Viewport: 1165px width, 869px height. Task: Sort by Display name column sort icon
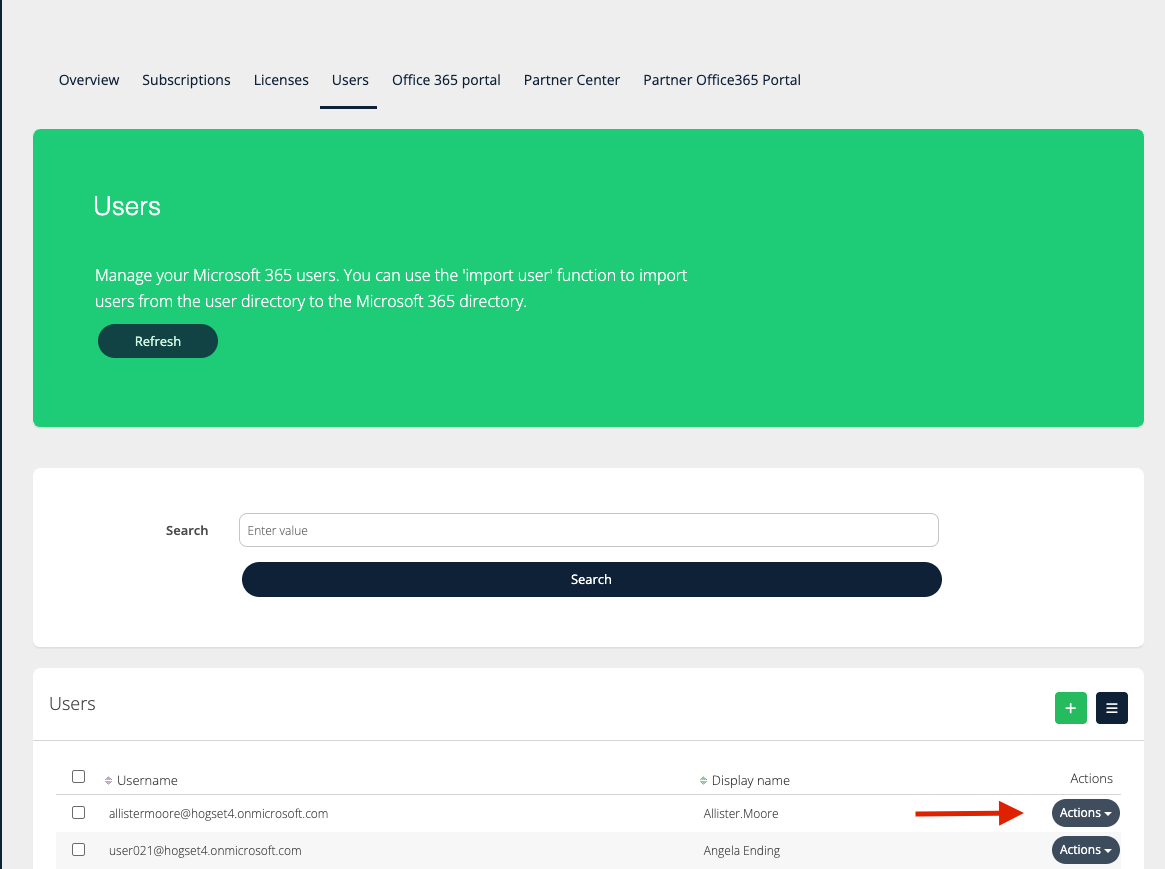[704, 780]
